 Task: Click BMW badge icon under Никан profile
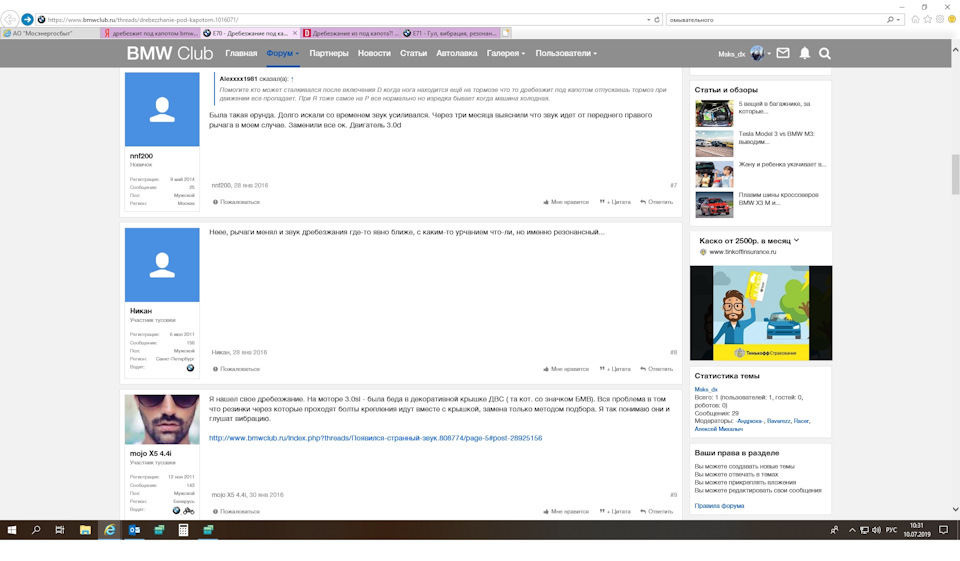point(190,368)
